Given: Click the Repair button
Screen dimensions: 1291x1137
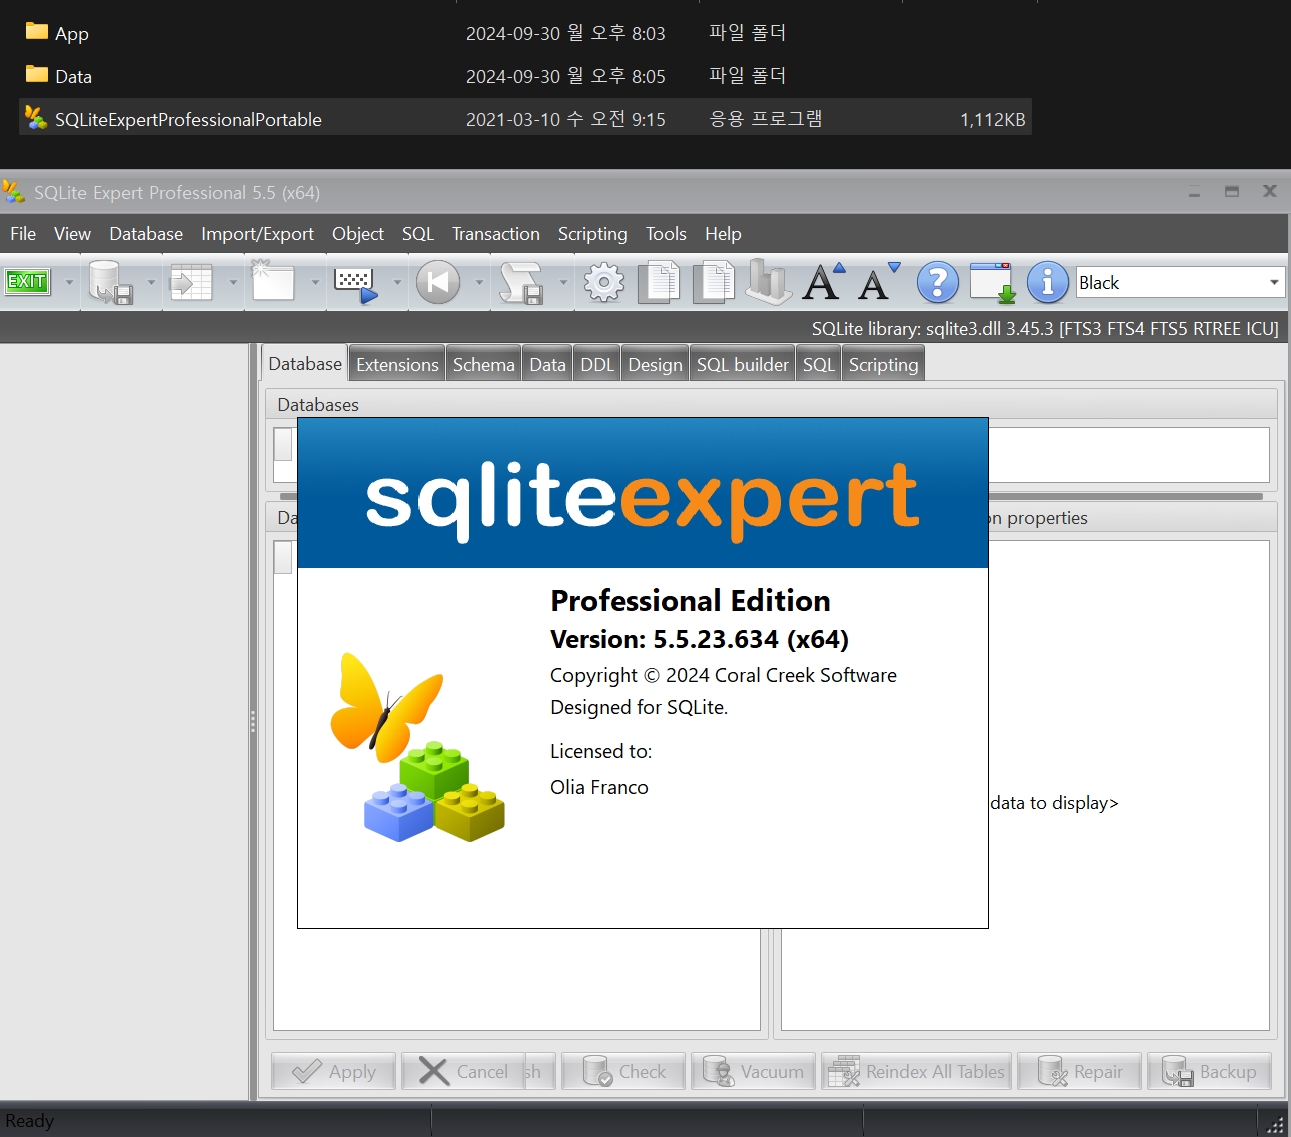Looking at the screenshot, I should pos(1080,1071).
